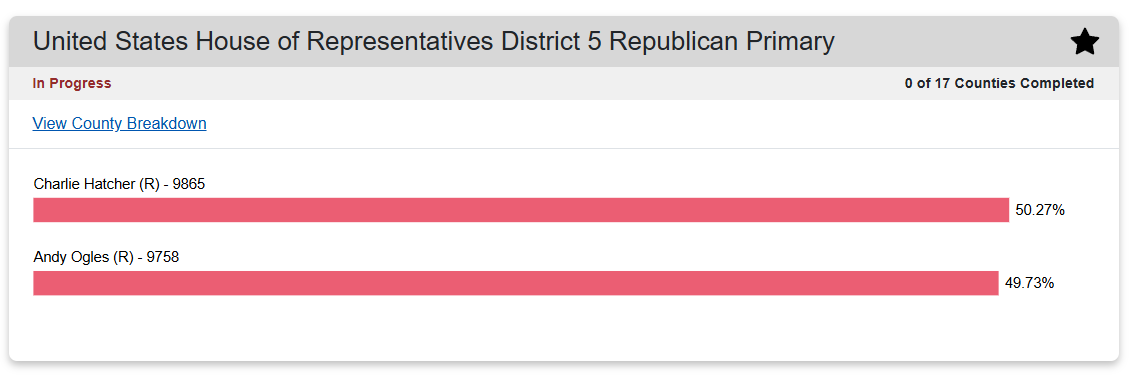Toggle the favorite star for this race
The height and width of the screenshot is (376, 1147).
pyautogui.click(x=1084, y=42)
